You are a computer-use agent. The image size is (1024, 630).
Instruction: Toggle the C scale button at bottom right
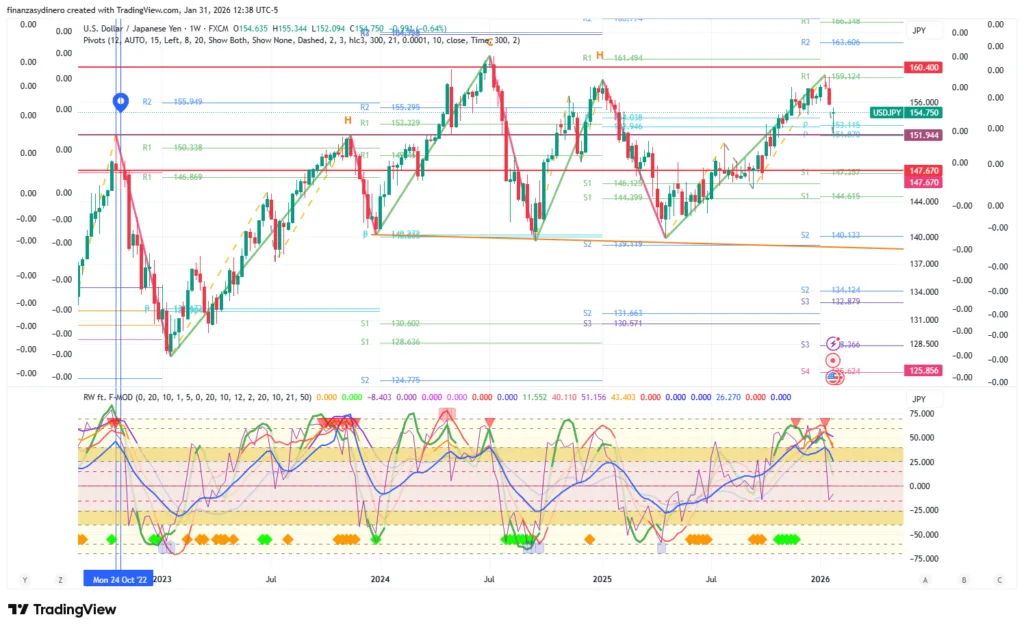coord(999,580)
